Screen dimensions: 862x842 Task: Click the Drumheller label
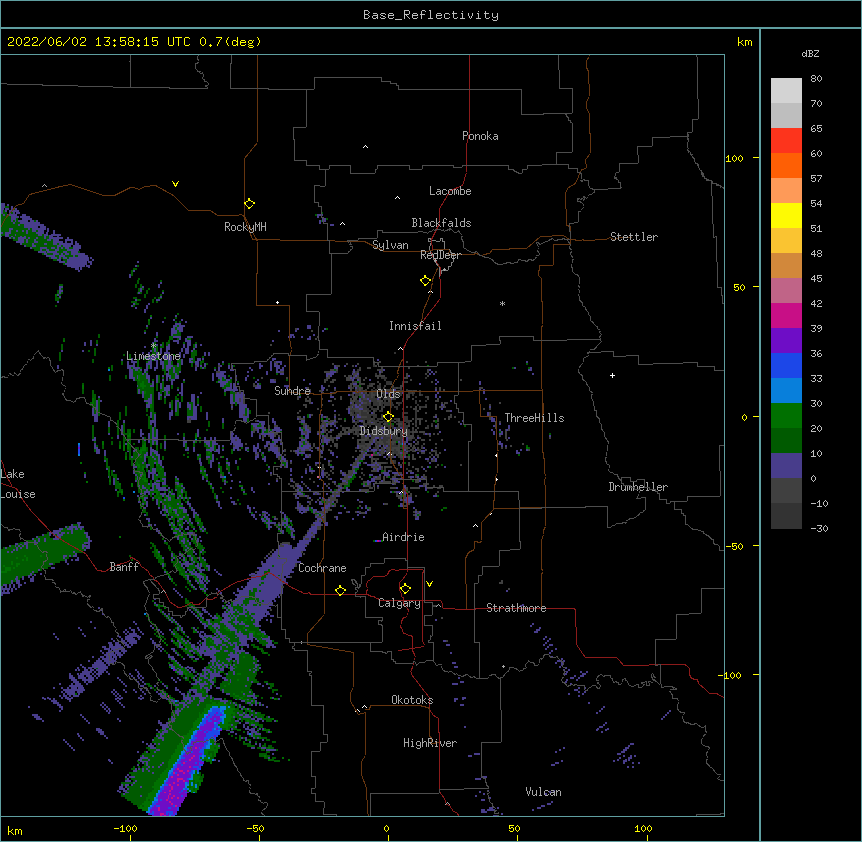[638, 487]
